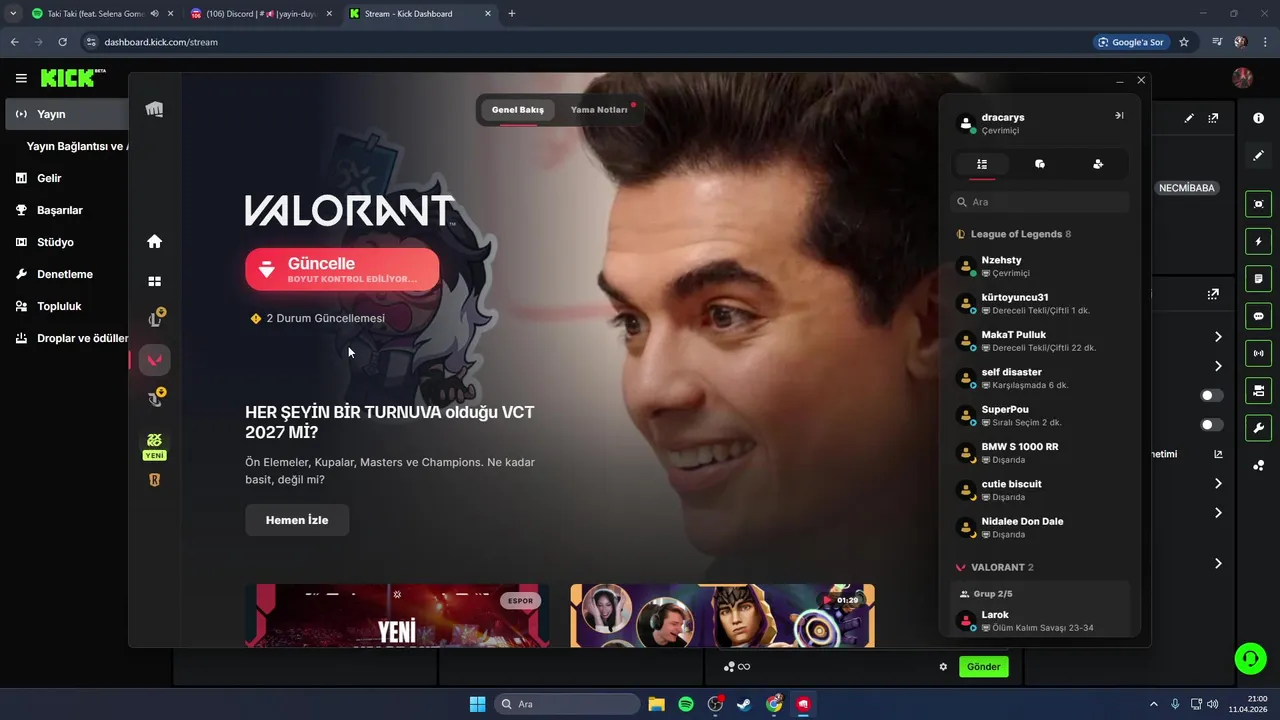Open the grid library icon in Riot sidebar
The image size is (1280, 720).
click(154, 282)
